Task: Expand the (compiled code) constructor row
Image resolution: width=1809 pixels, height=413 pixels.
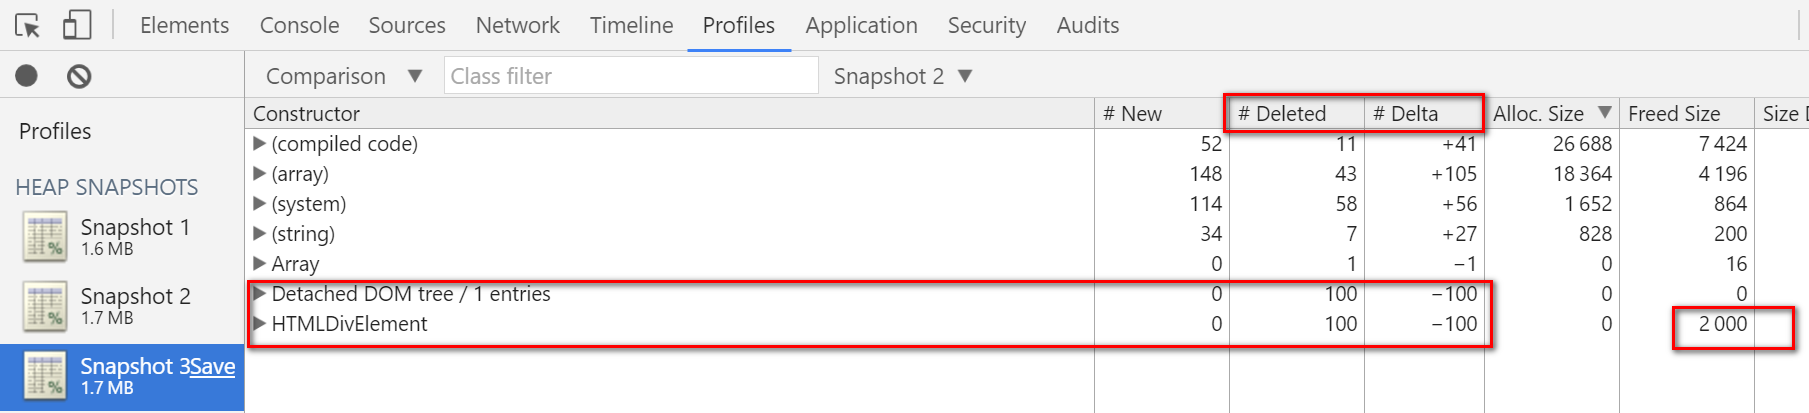Action: [260, 143]
